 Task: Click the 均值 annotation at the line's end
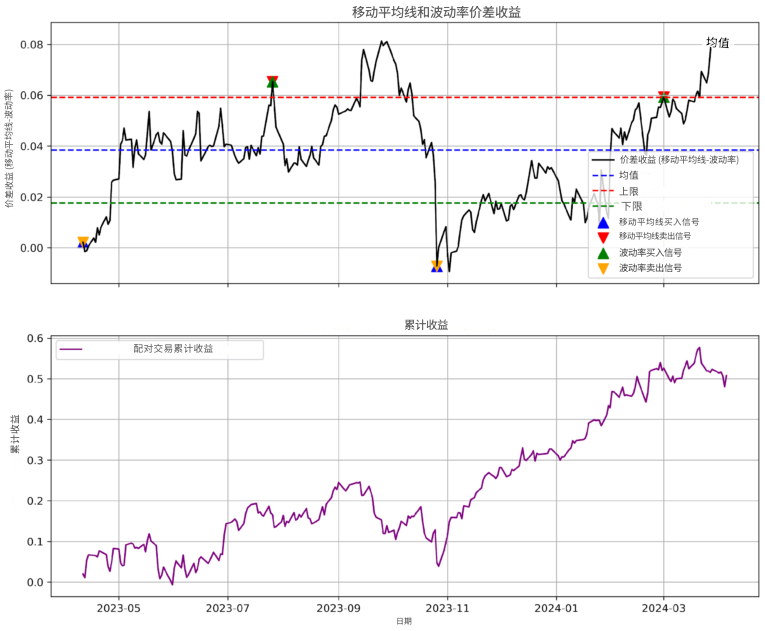pyautogui.click(x=717, y=43)
